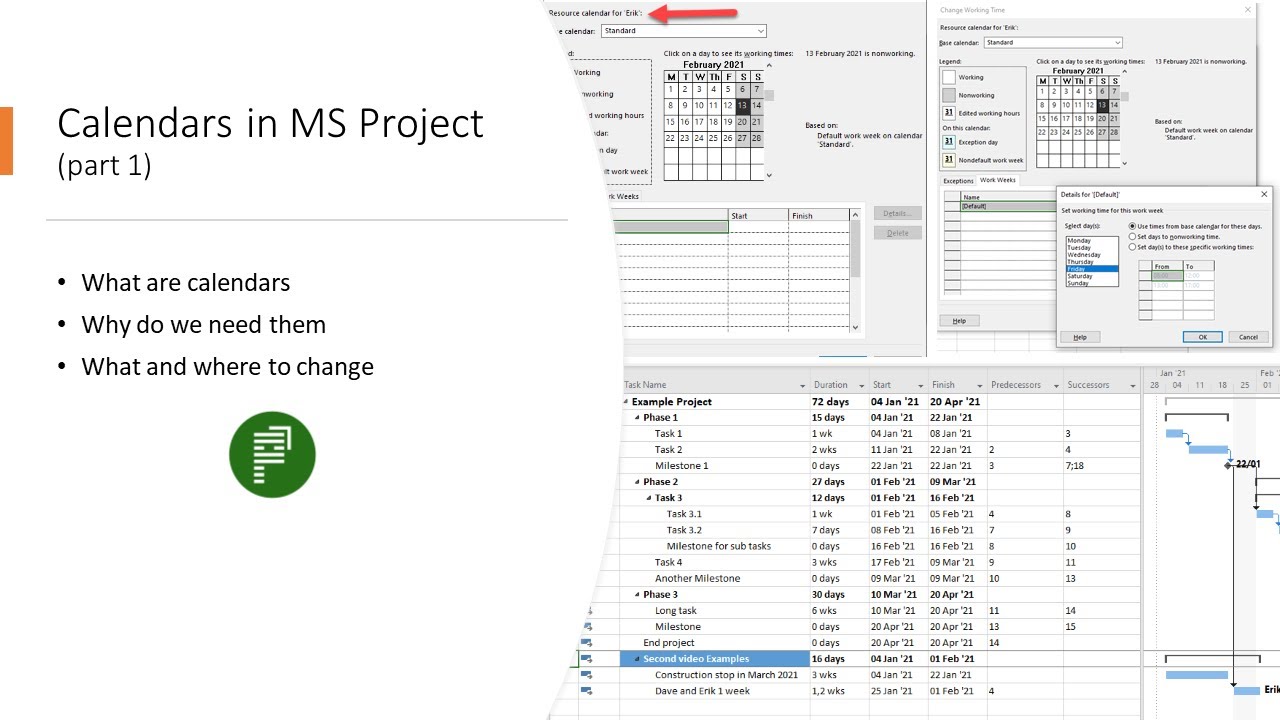Close the Change Working Time dialog

1247,9
